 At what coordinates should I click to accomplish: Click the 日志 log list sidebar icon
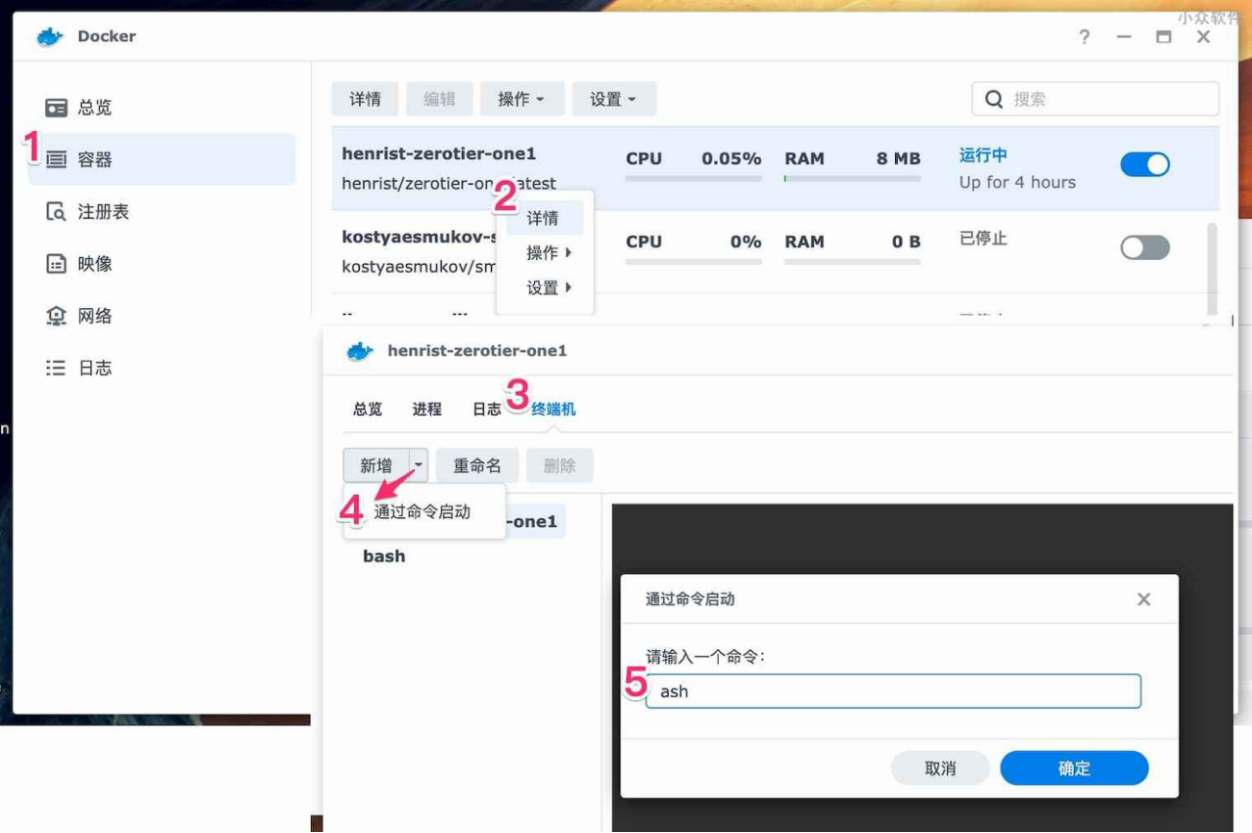[x=57, y=368]
